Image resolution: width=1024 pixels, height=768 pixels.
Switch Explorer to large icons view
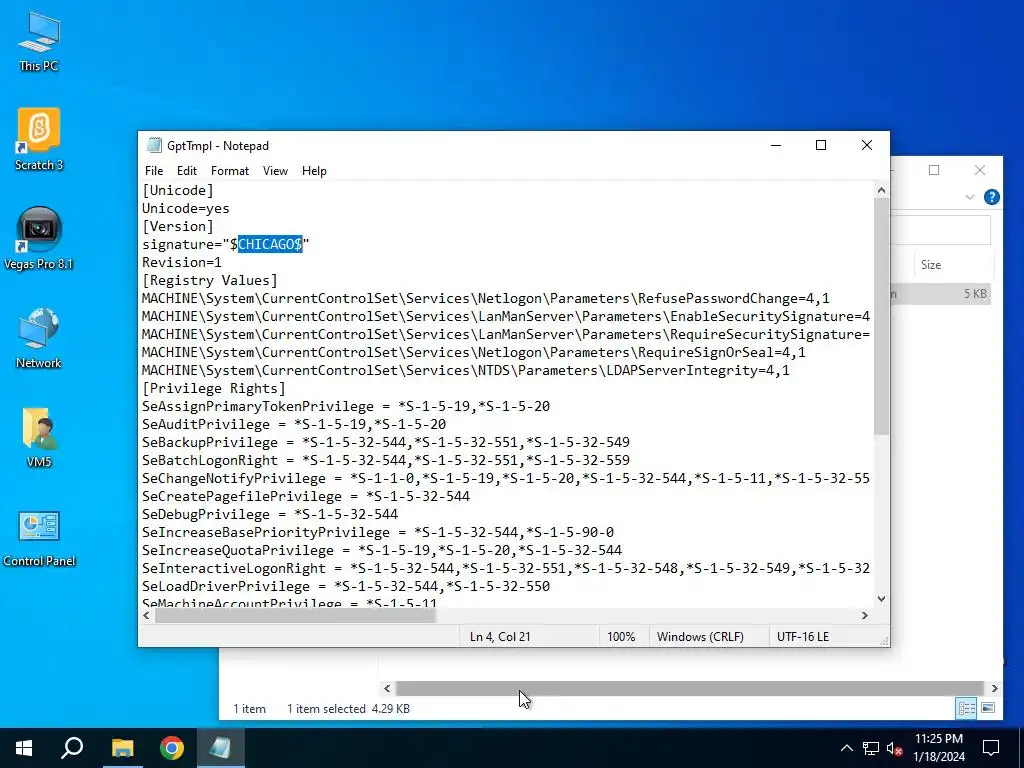click(988, 708)
